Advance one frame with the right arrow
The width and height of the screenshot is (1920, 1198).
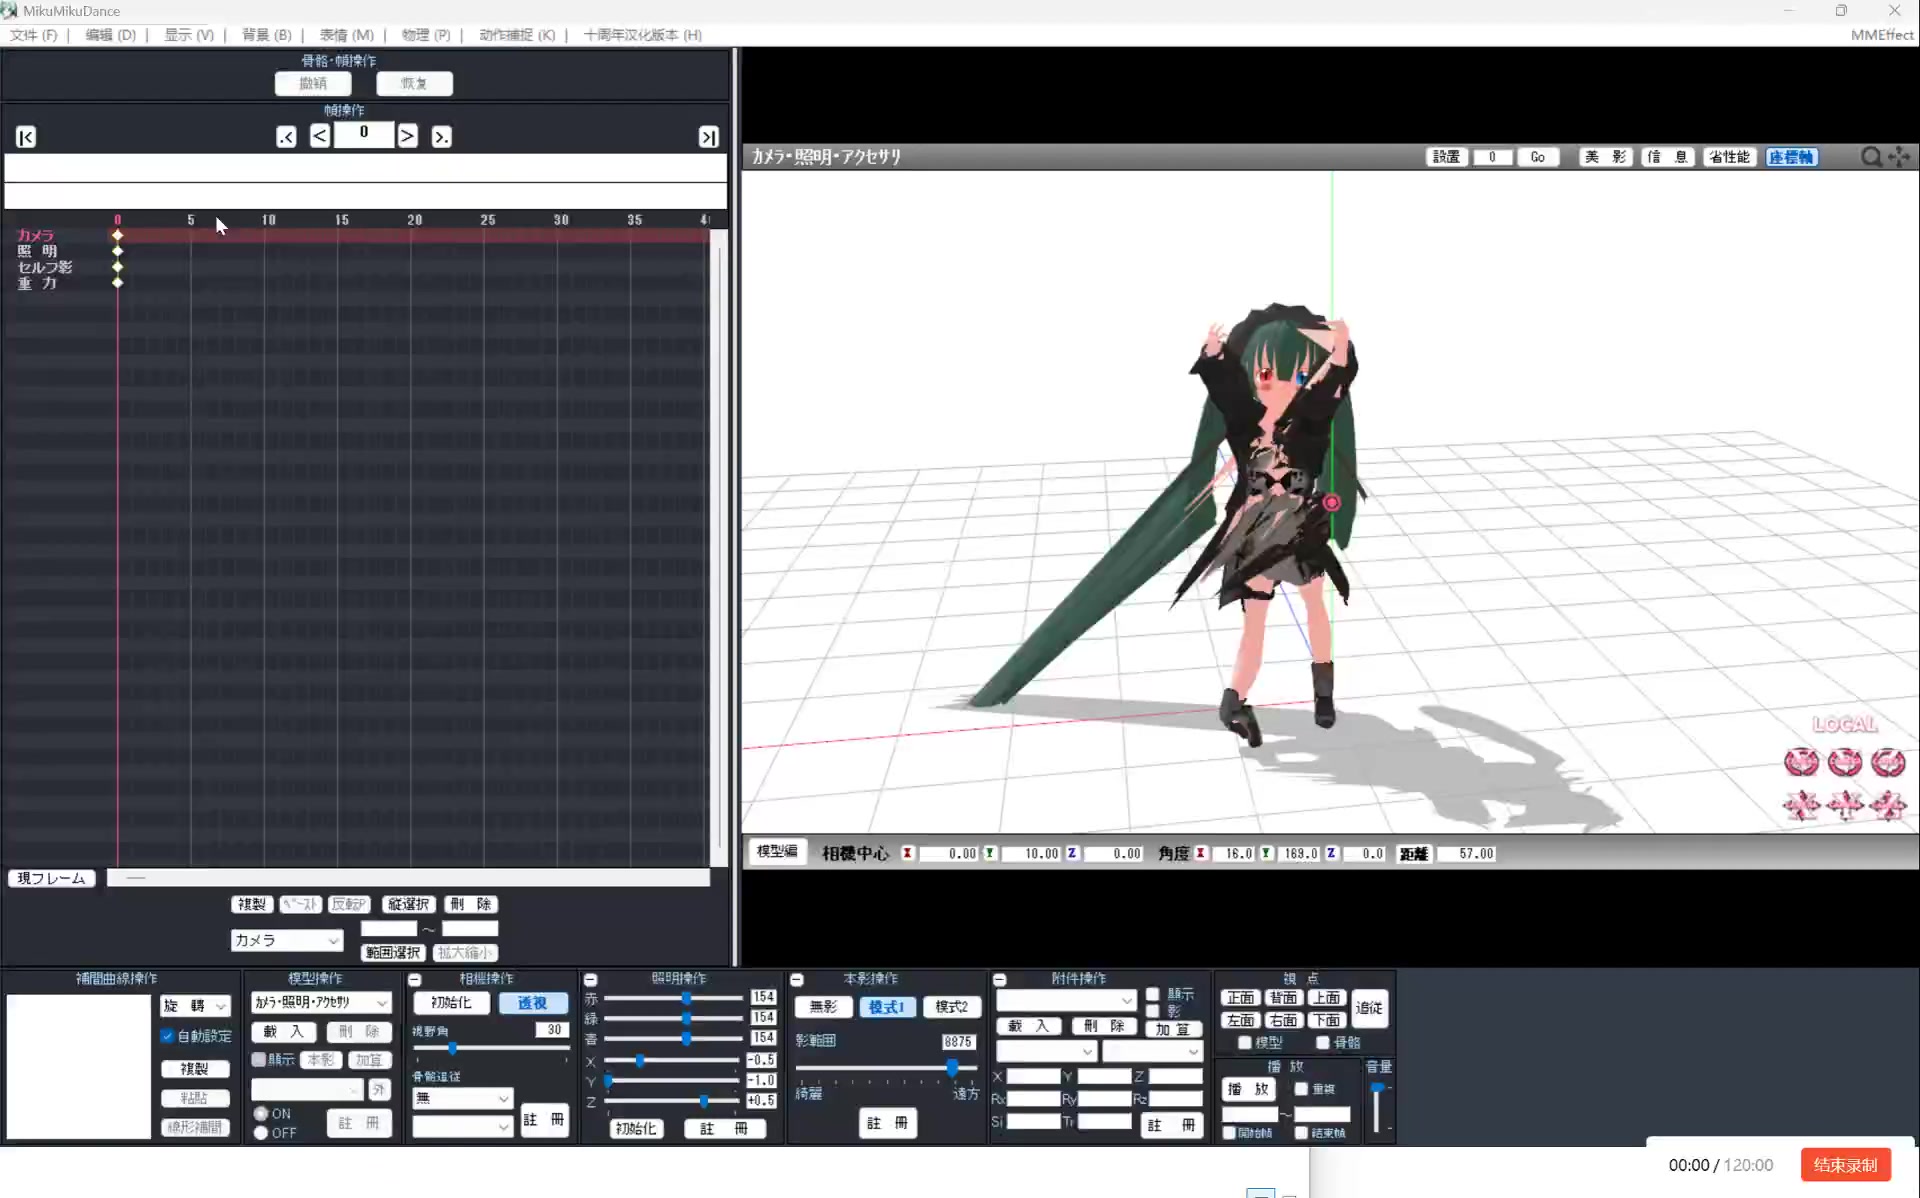click(407, 135)
